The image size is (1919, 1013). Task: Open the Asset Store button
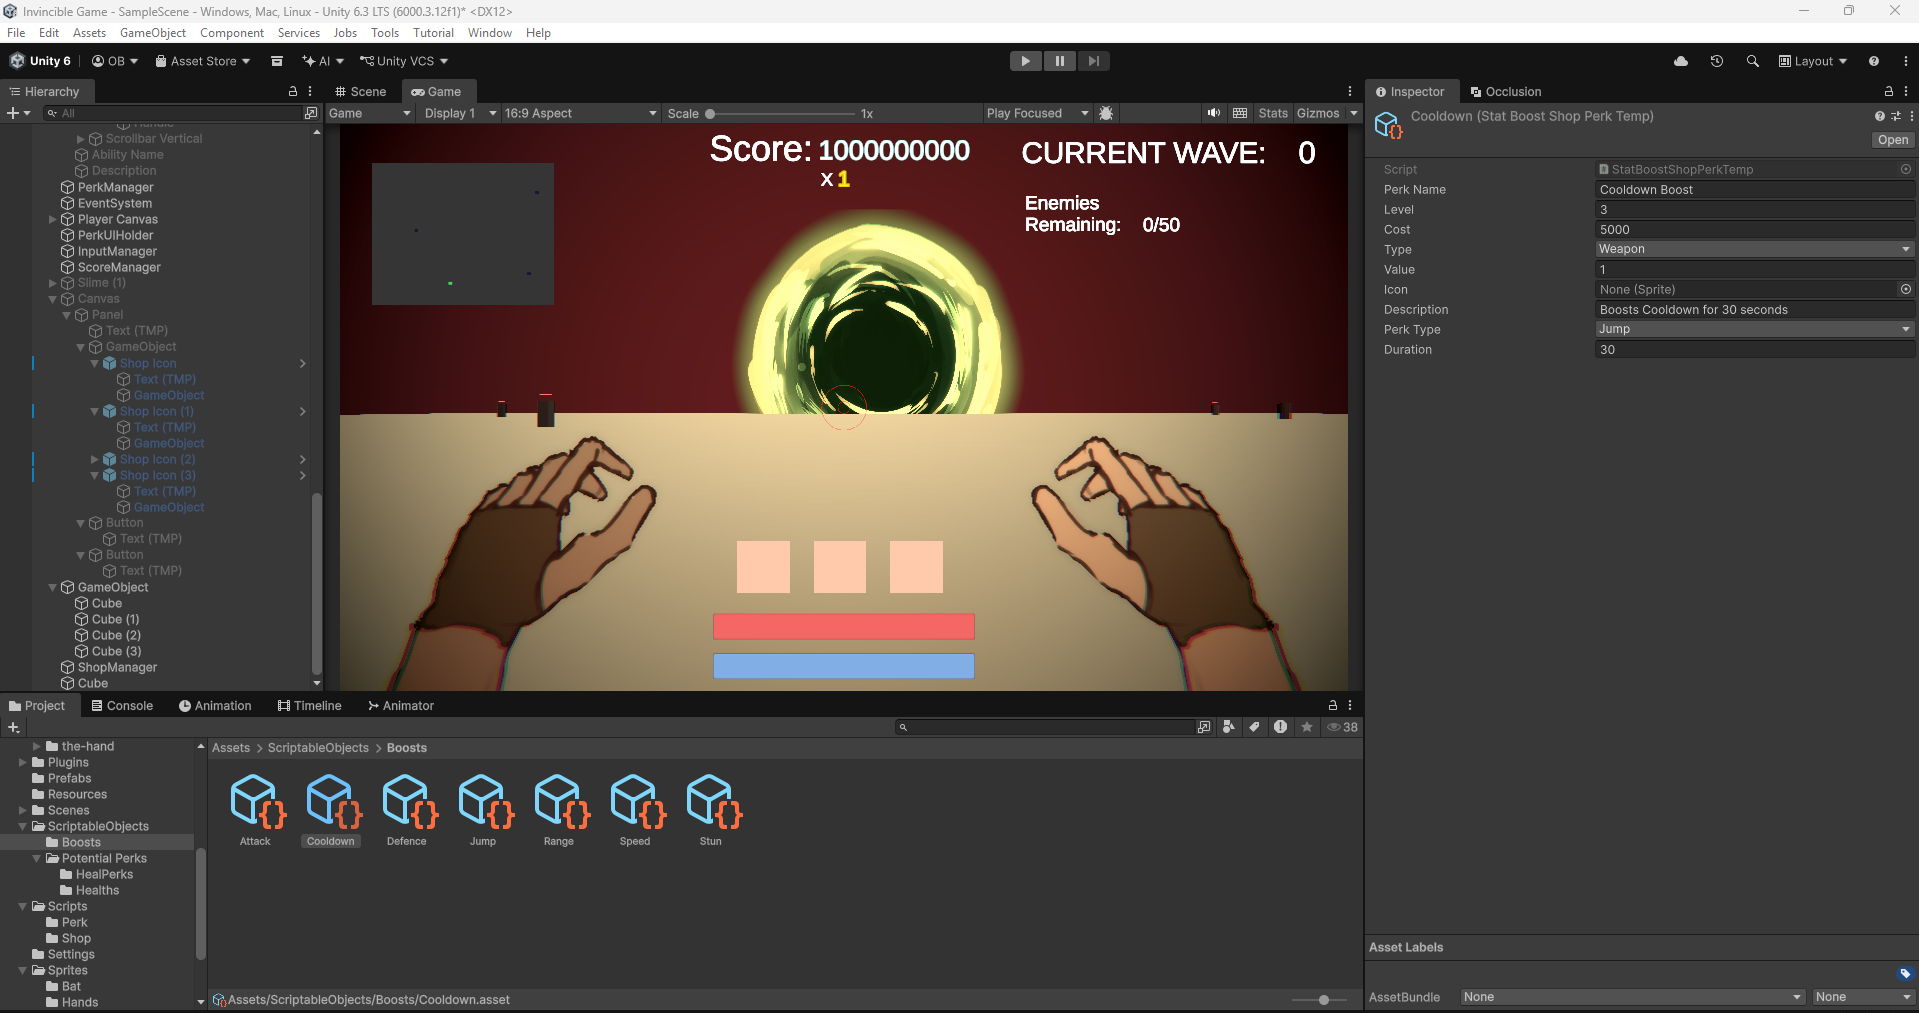point(202,61)
